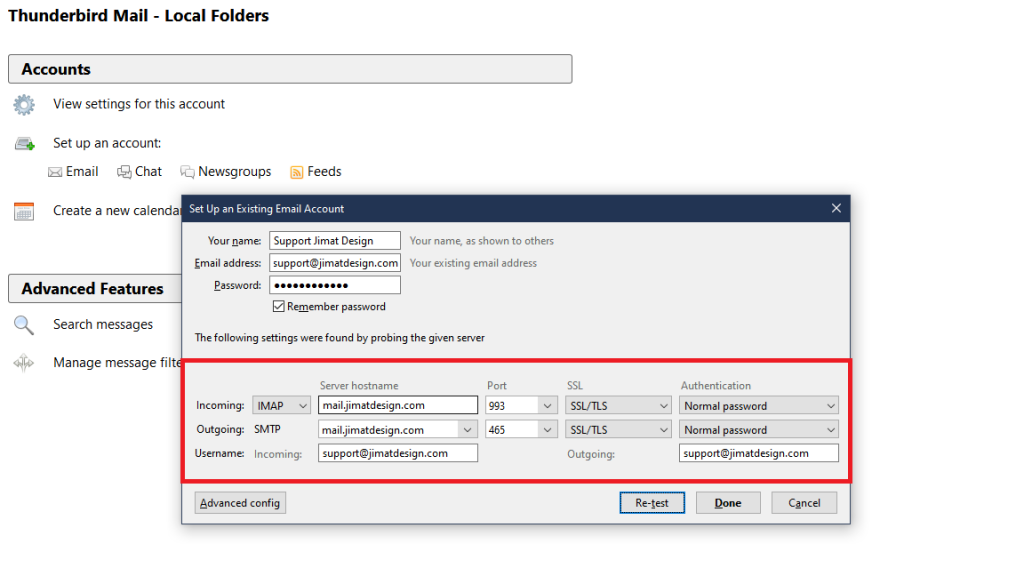Click the Email envelope icon

(55, 172)
